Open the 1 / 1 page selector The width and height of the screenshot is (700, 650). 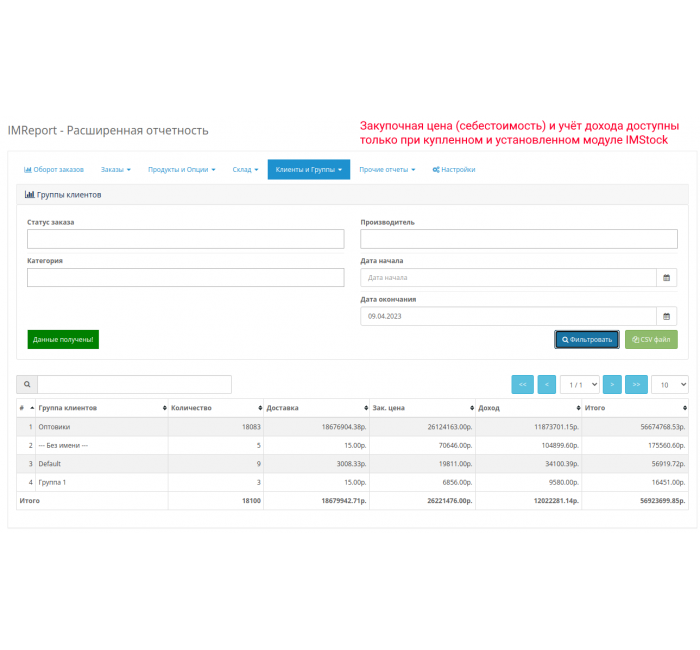tap(579, 384)
